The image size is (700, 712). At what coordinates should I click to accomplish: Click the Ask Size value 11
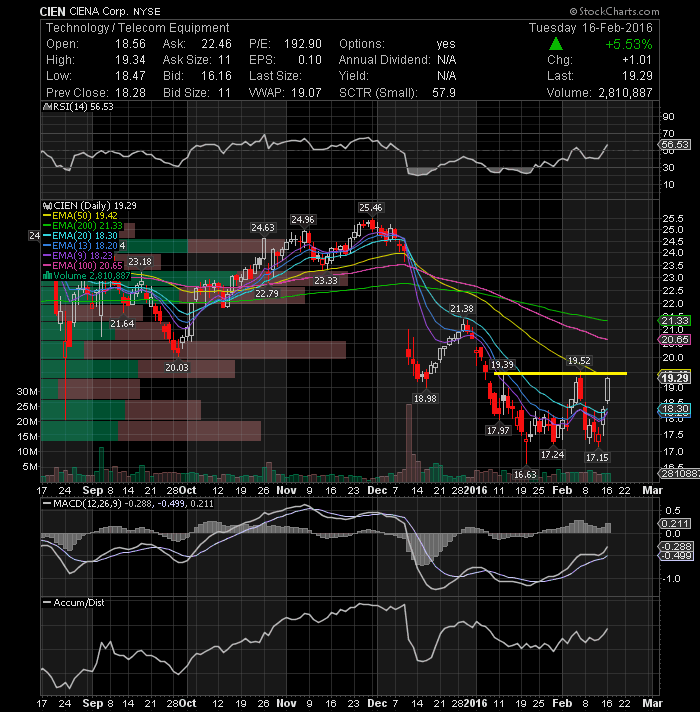coord(224,60)
